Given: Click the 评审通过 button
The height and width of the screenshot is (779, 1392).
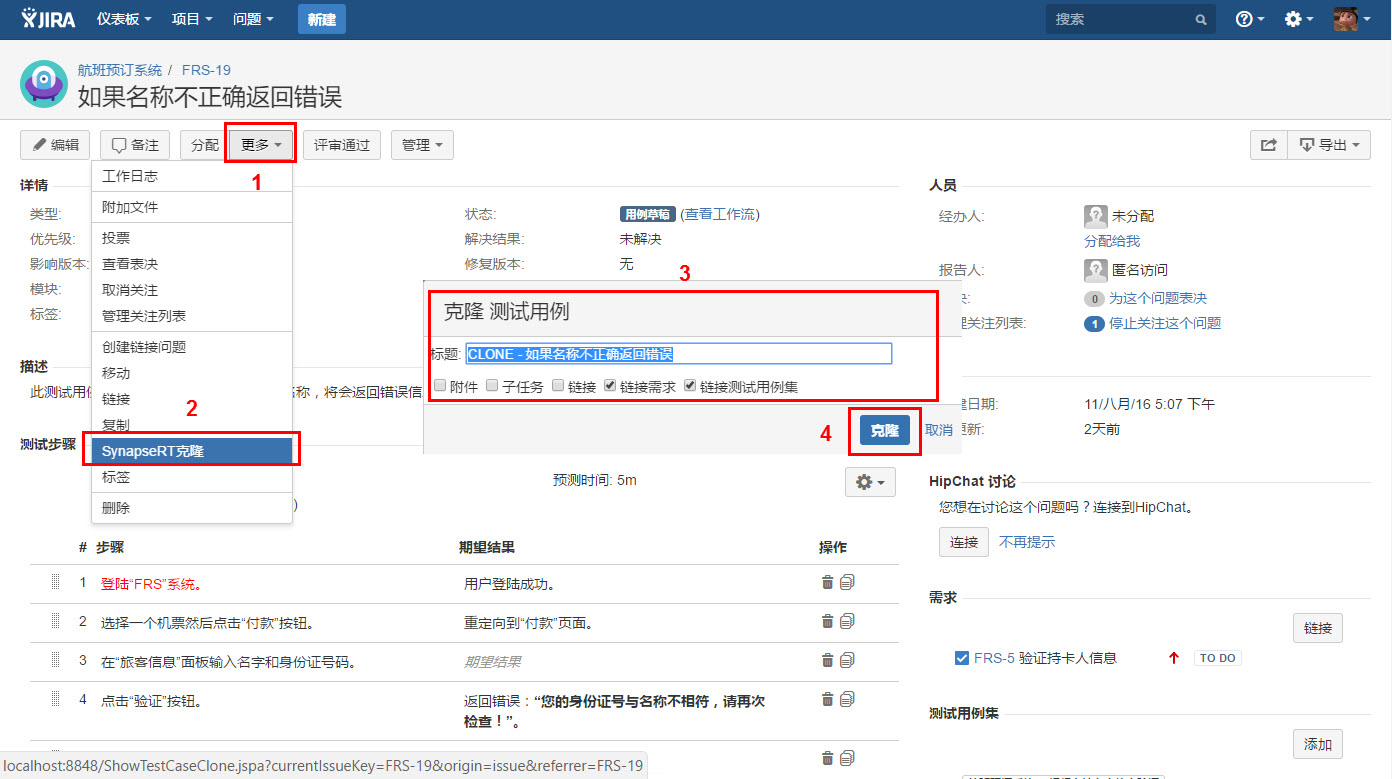Looking at the screenshot, I should click(x=342, y=145).
